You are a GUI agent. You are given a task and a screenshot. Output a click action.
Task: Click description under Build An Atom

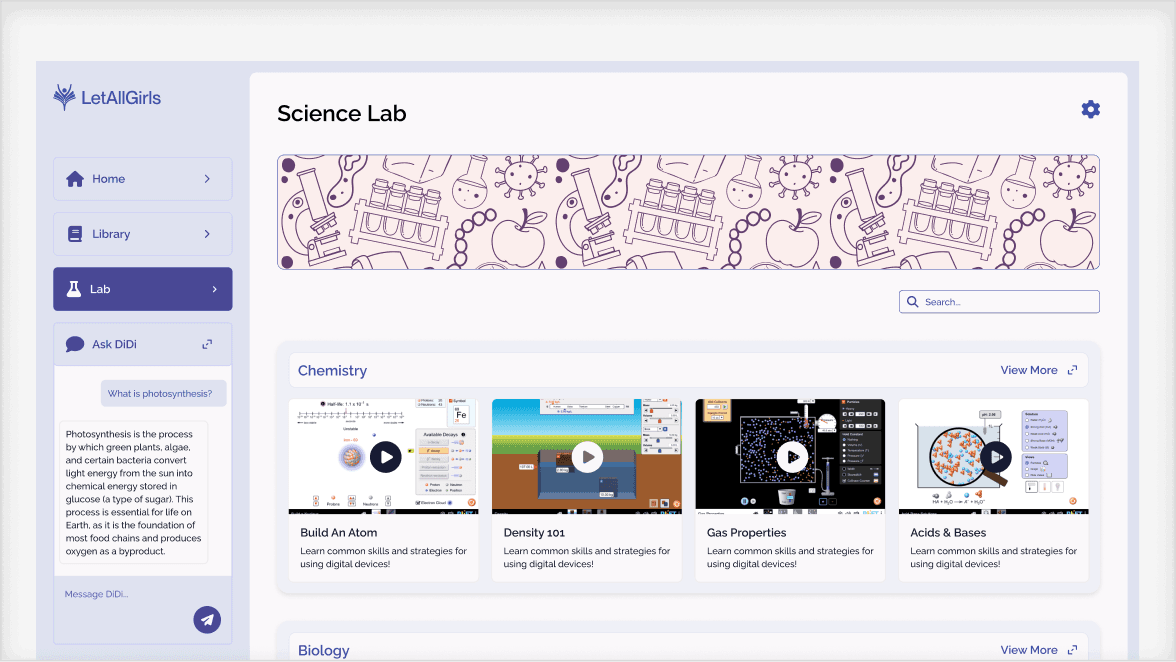(383, 557)
